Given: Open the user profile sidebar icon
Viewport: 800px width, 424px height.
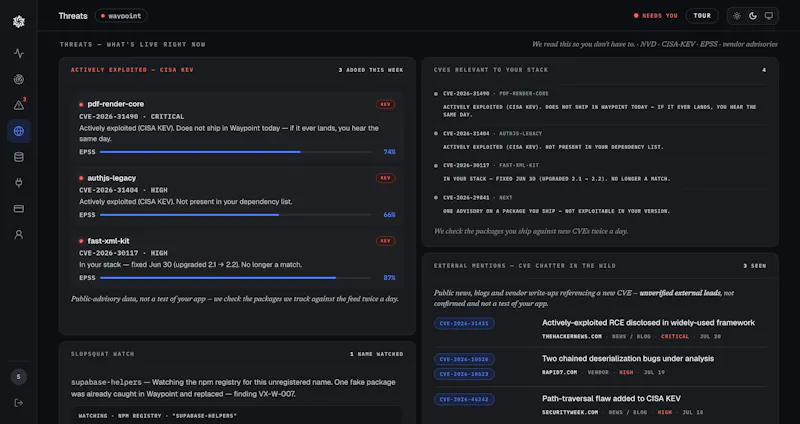Looking at the screenshot, I should 19,235.
